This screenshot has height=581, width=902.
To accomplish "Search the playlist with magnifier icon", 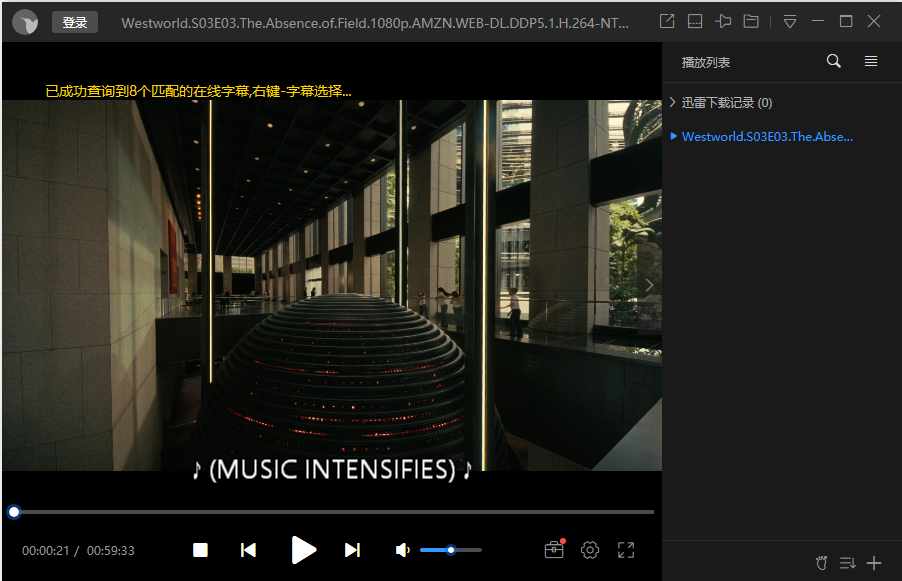I will coord(834,62).
